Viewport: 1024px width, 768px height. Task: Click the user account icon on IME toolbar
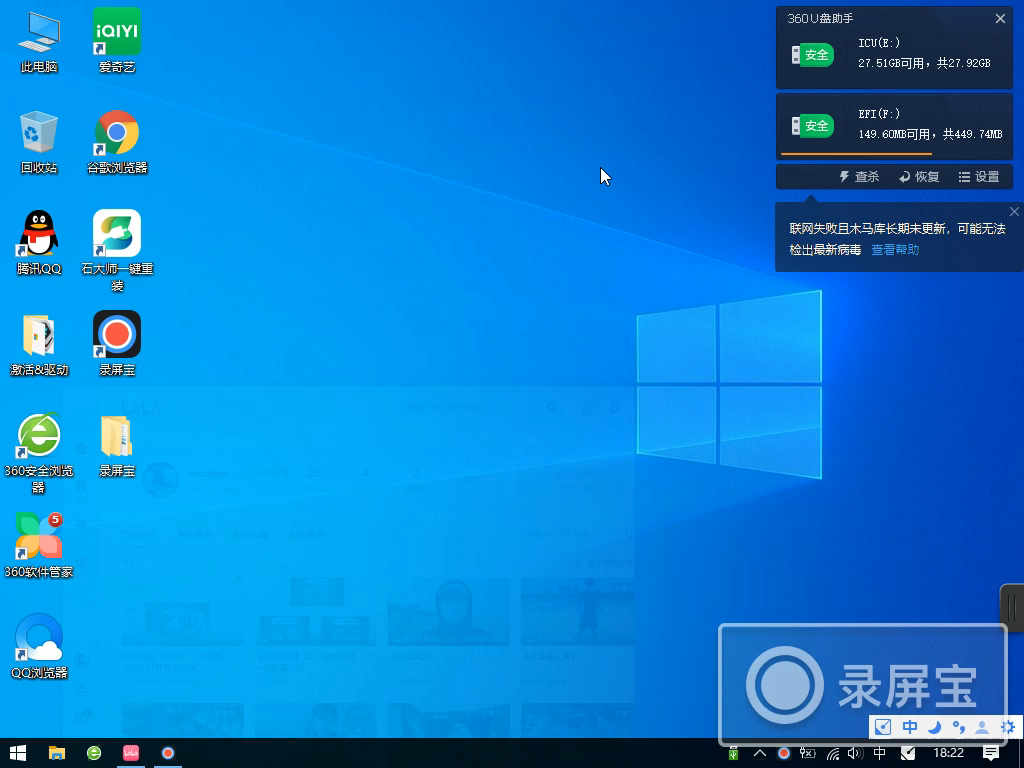pyautogui.click(x=982, y=727)
